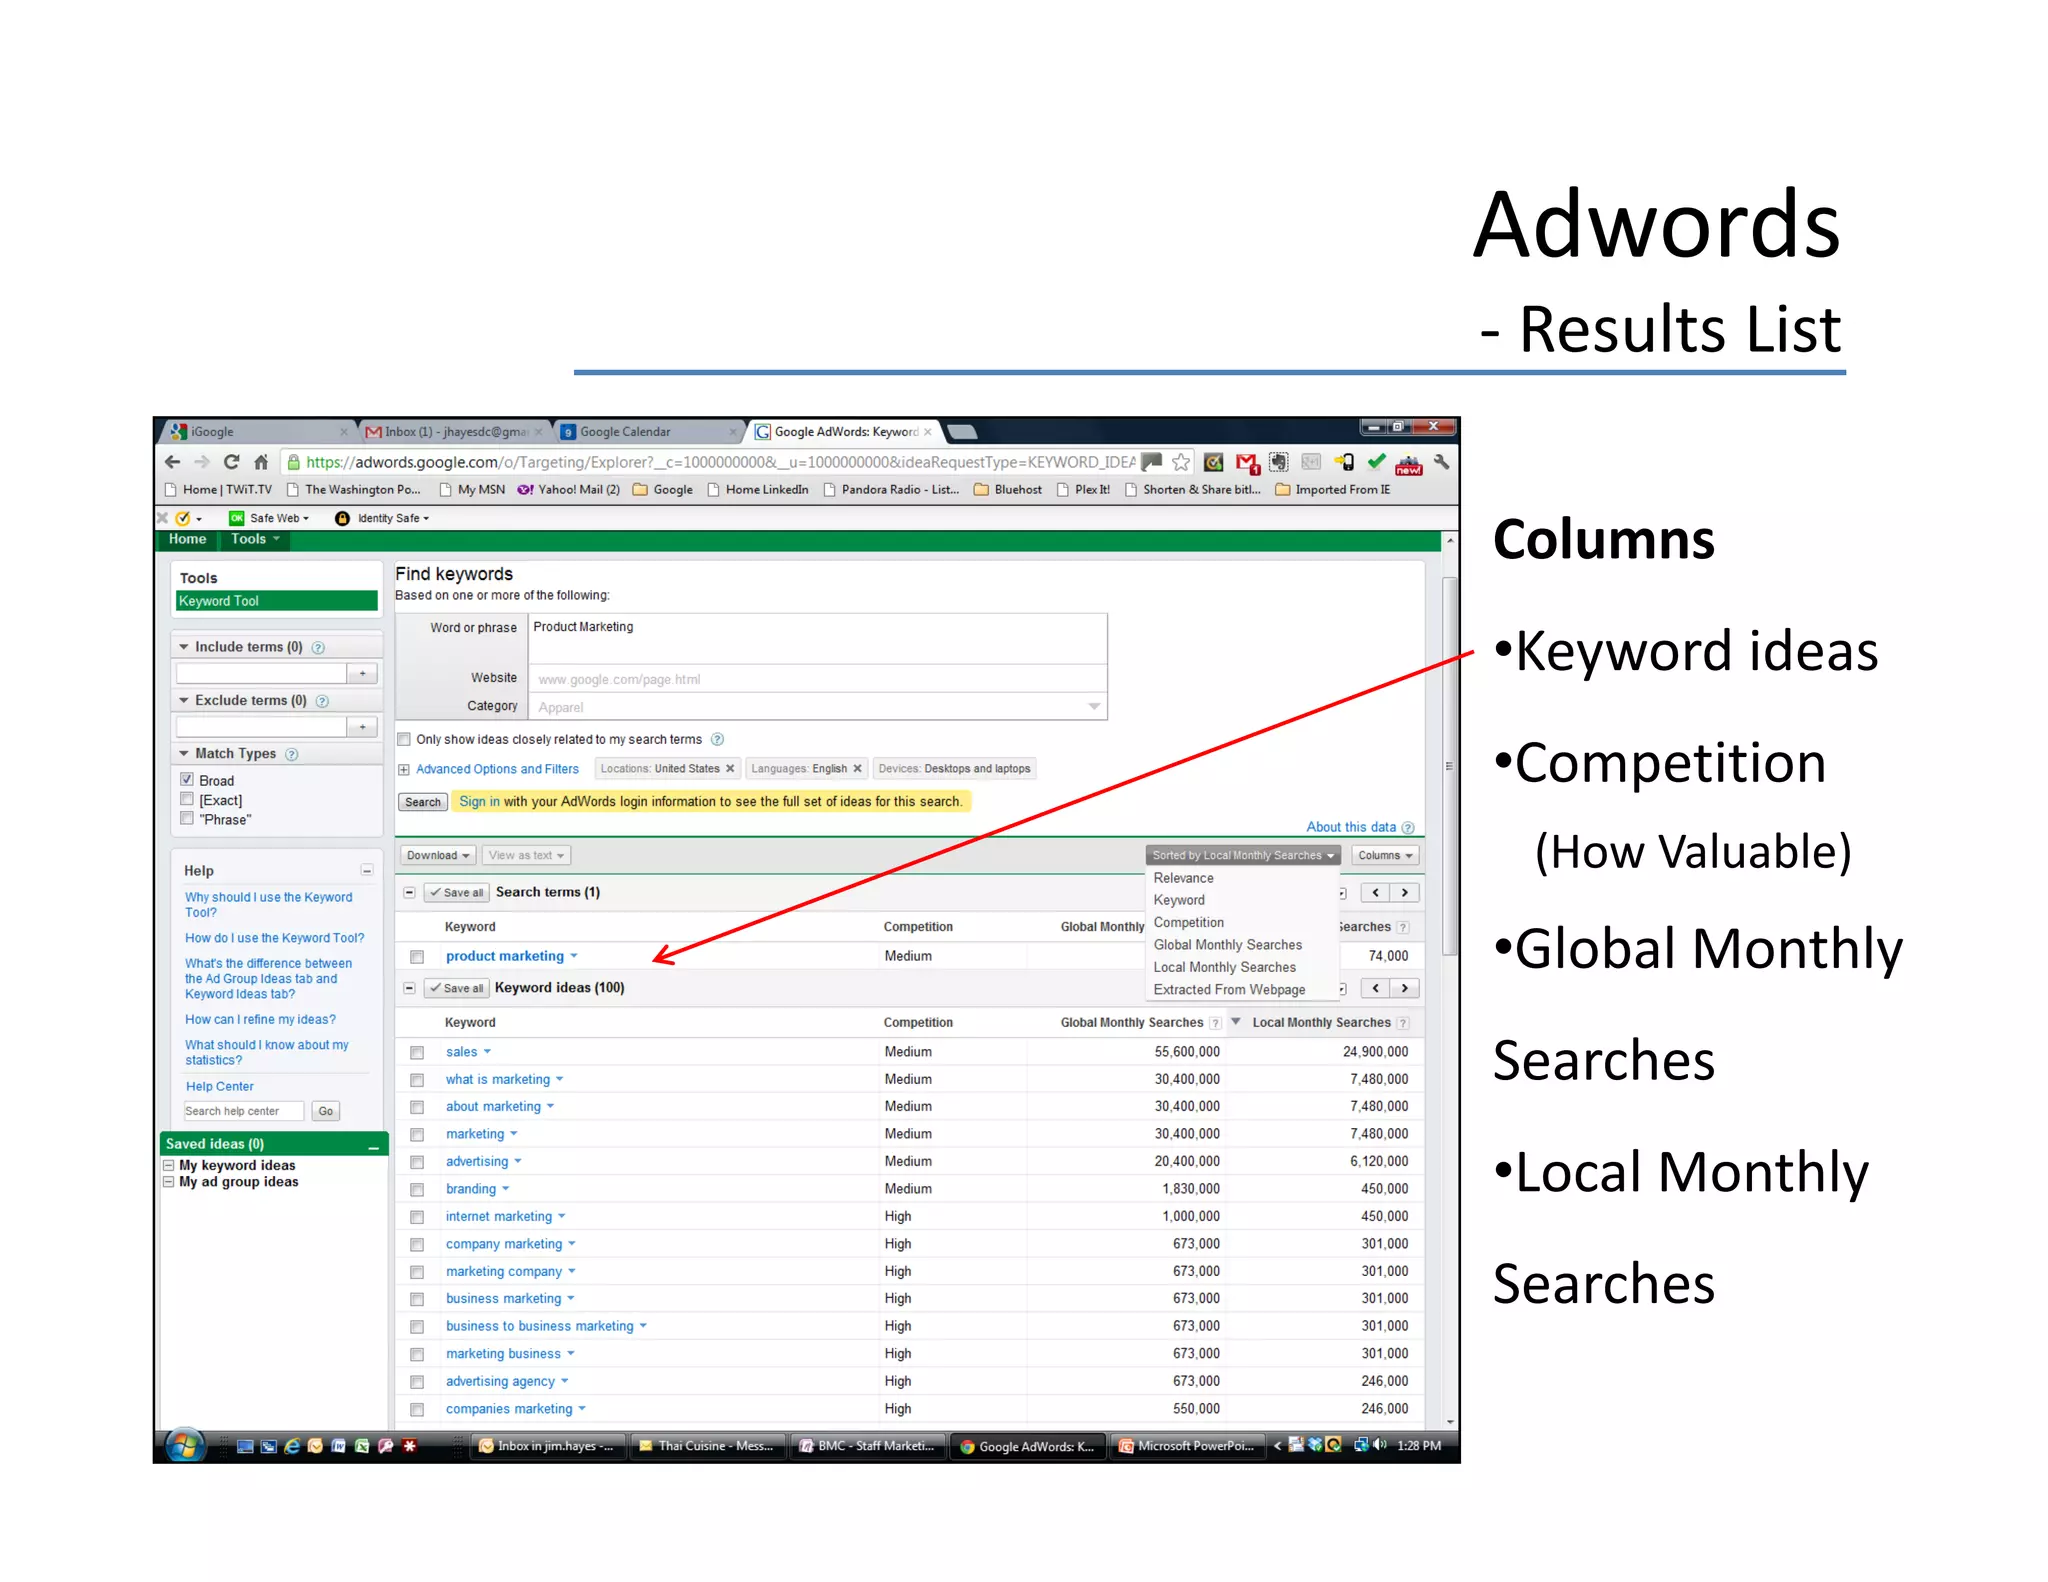
Task: Select checkbox for product marketing row
Action: click(417, 957)
